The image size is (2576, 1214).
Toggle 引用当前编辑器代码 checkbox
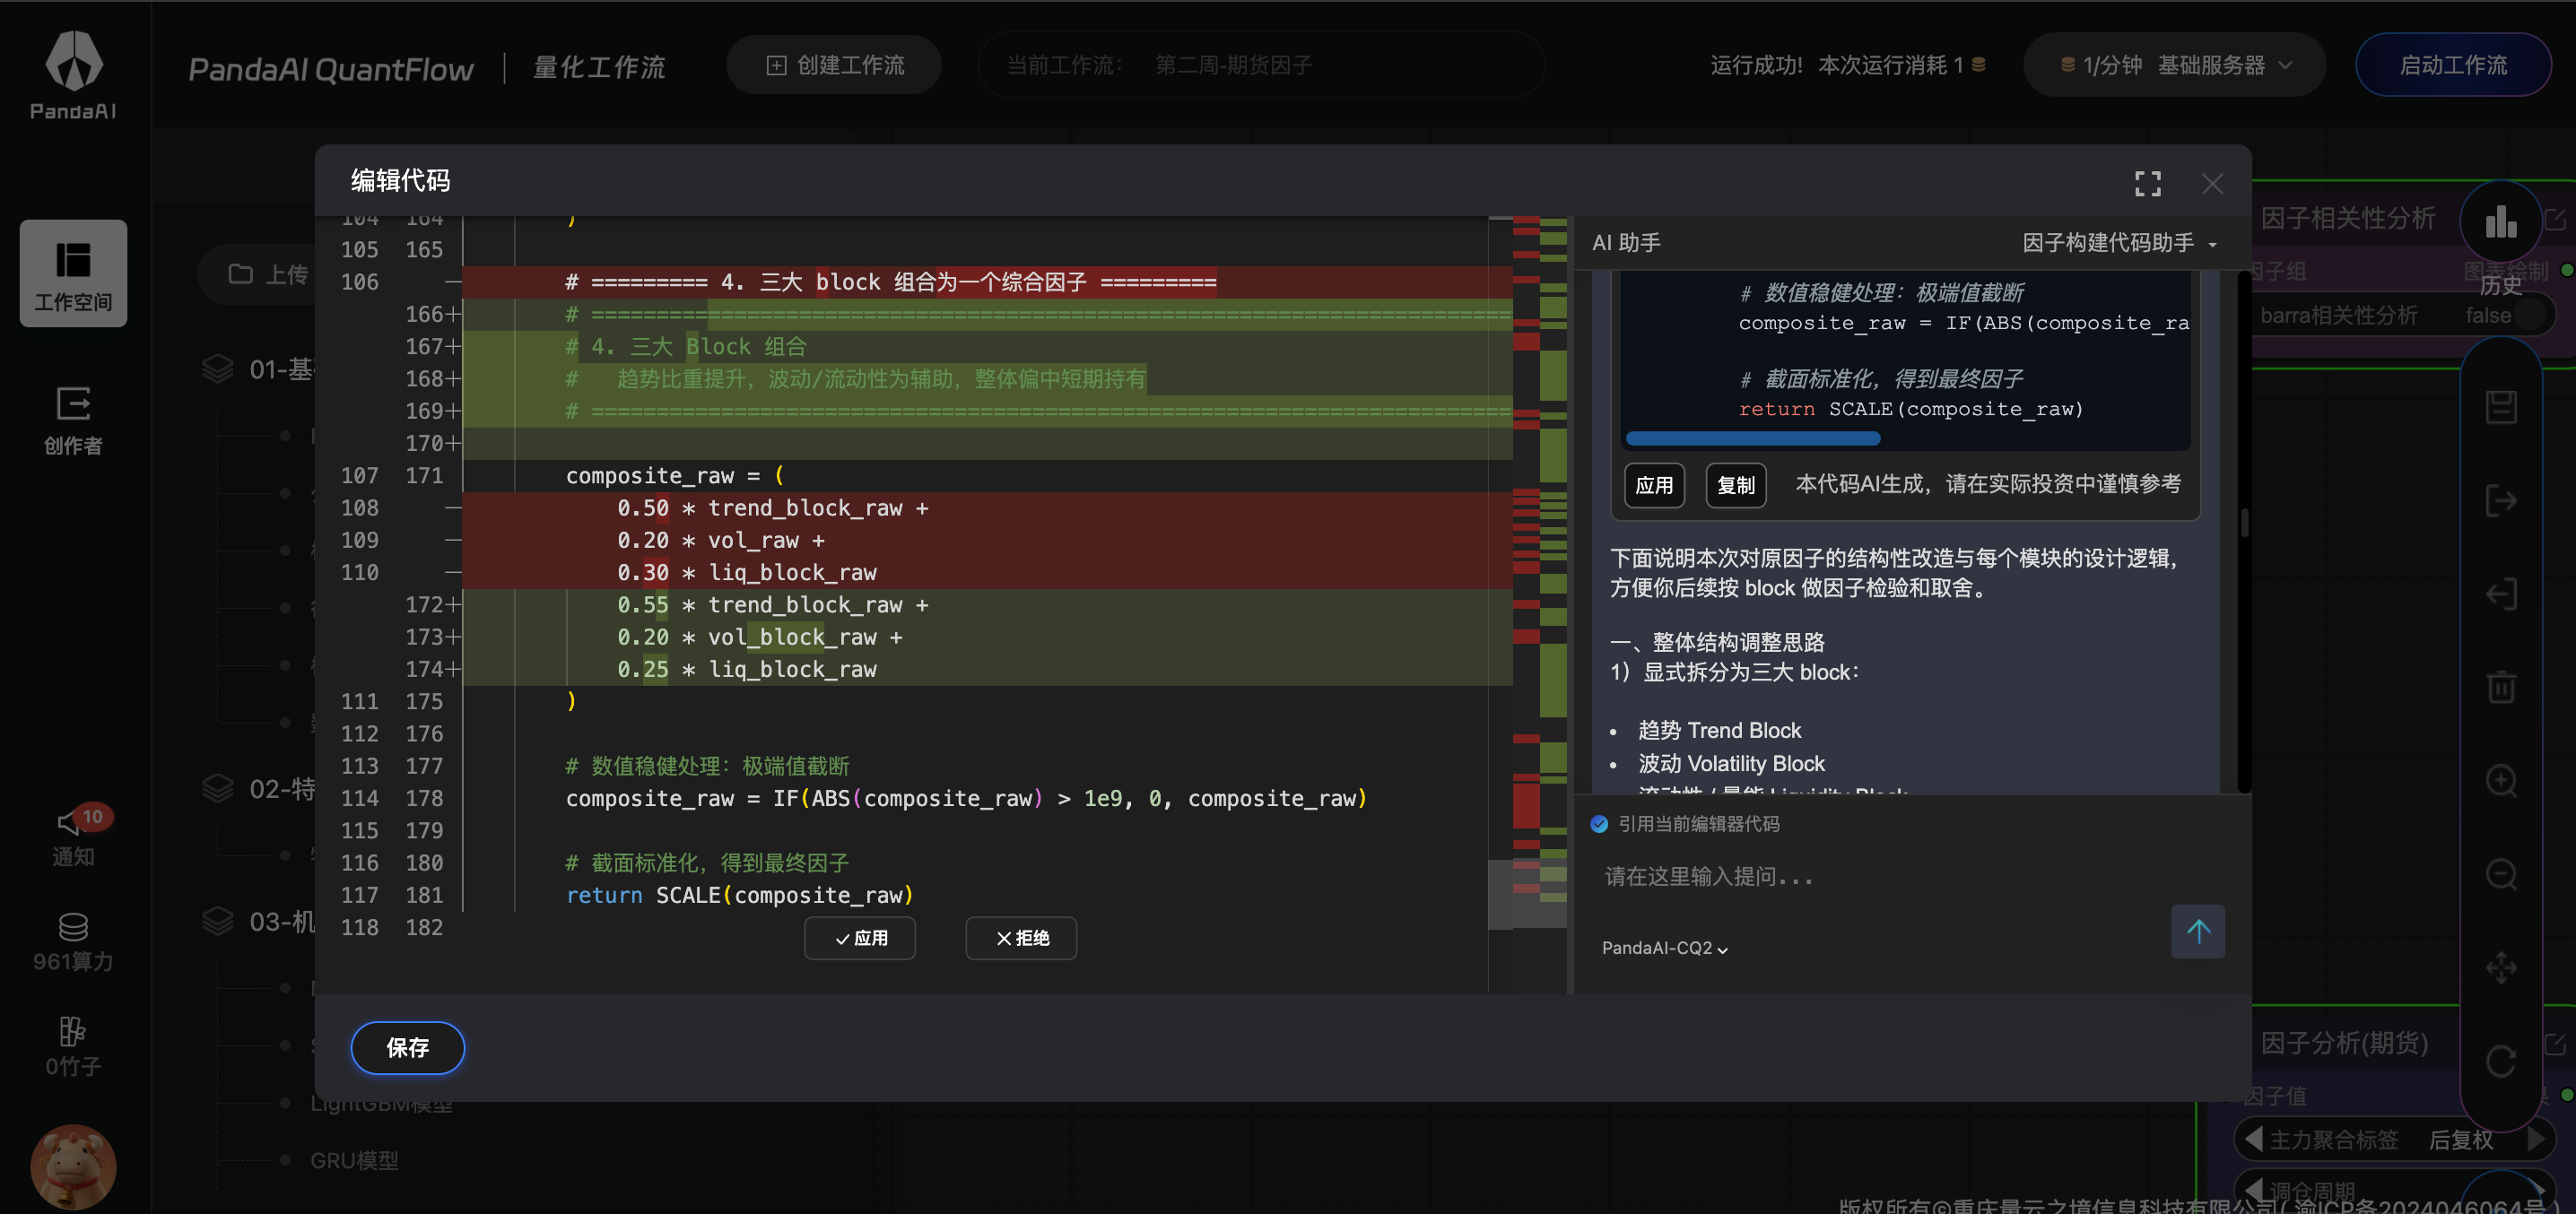1599,824
